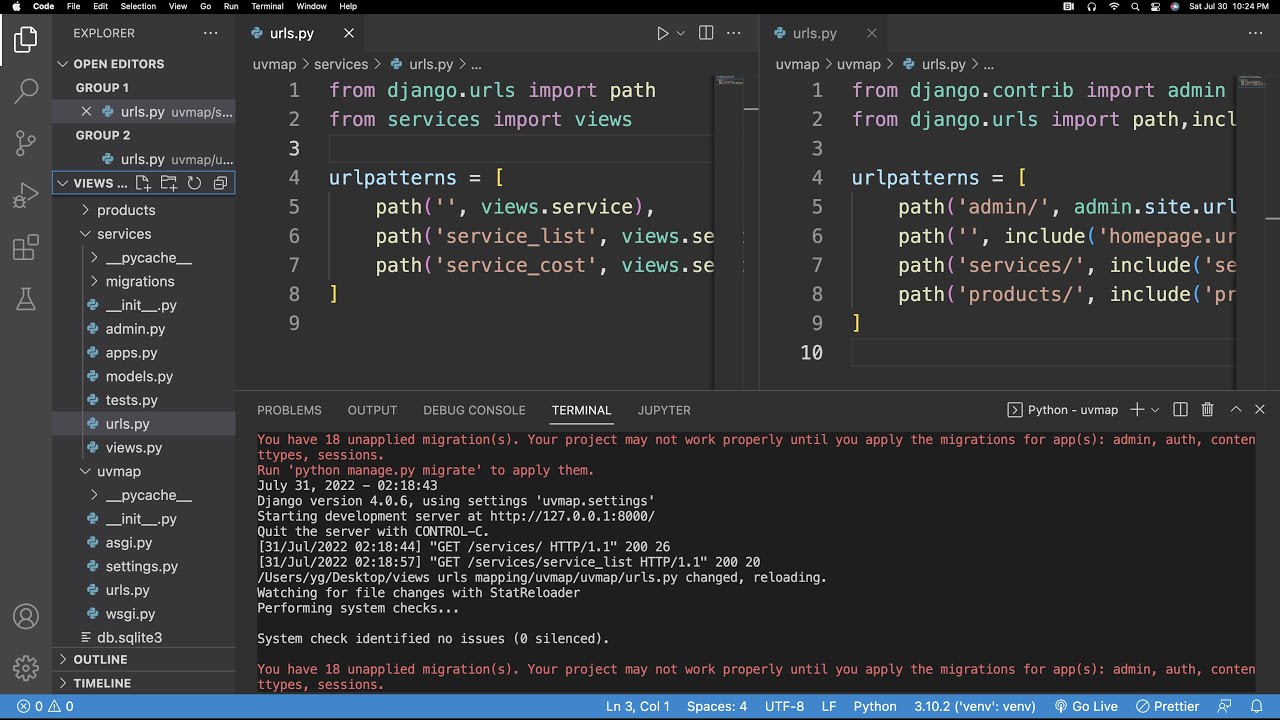Click notifications bell in status bar
The height and width of the screenshot is (720, 1280).
(1258, 706)
